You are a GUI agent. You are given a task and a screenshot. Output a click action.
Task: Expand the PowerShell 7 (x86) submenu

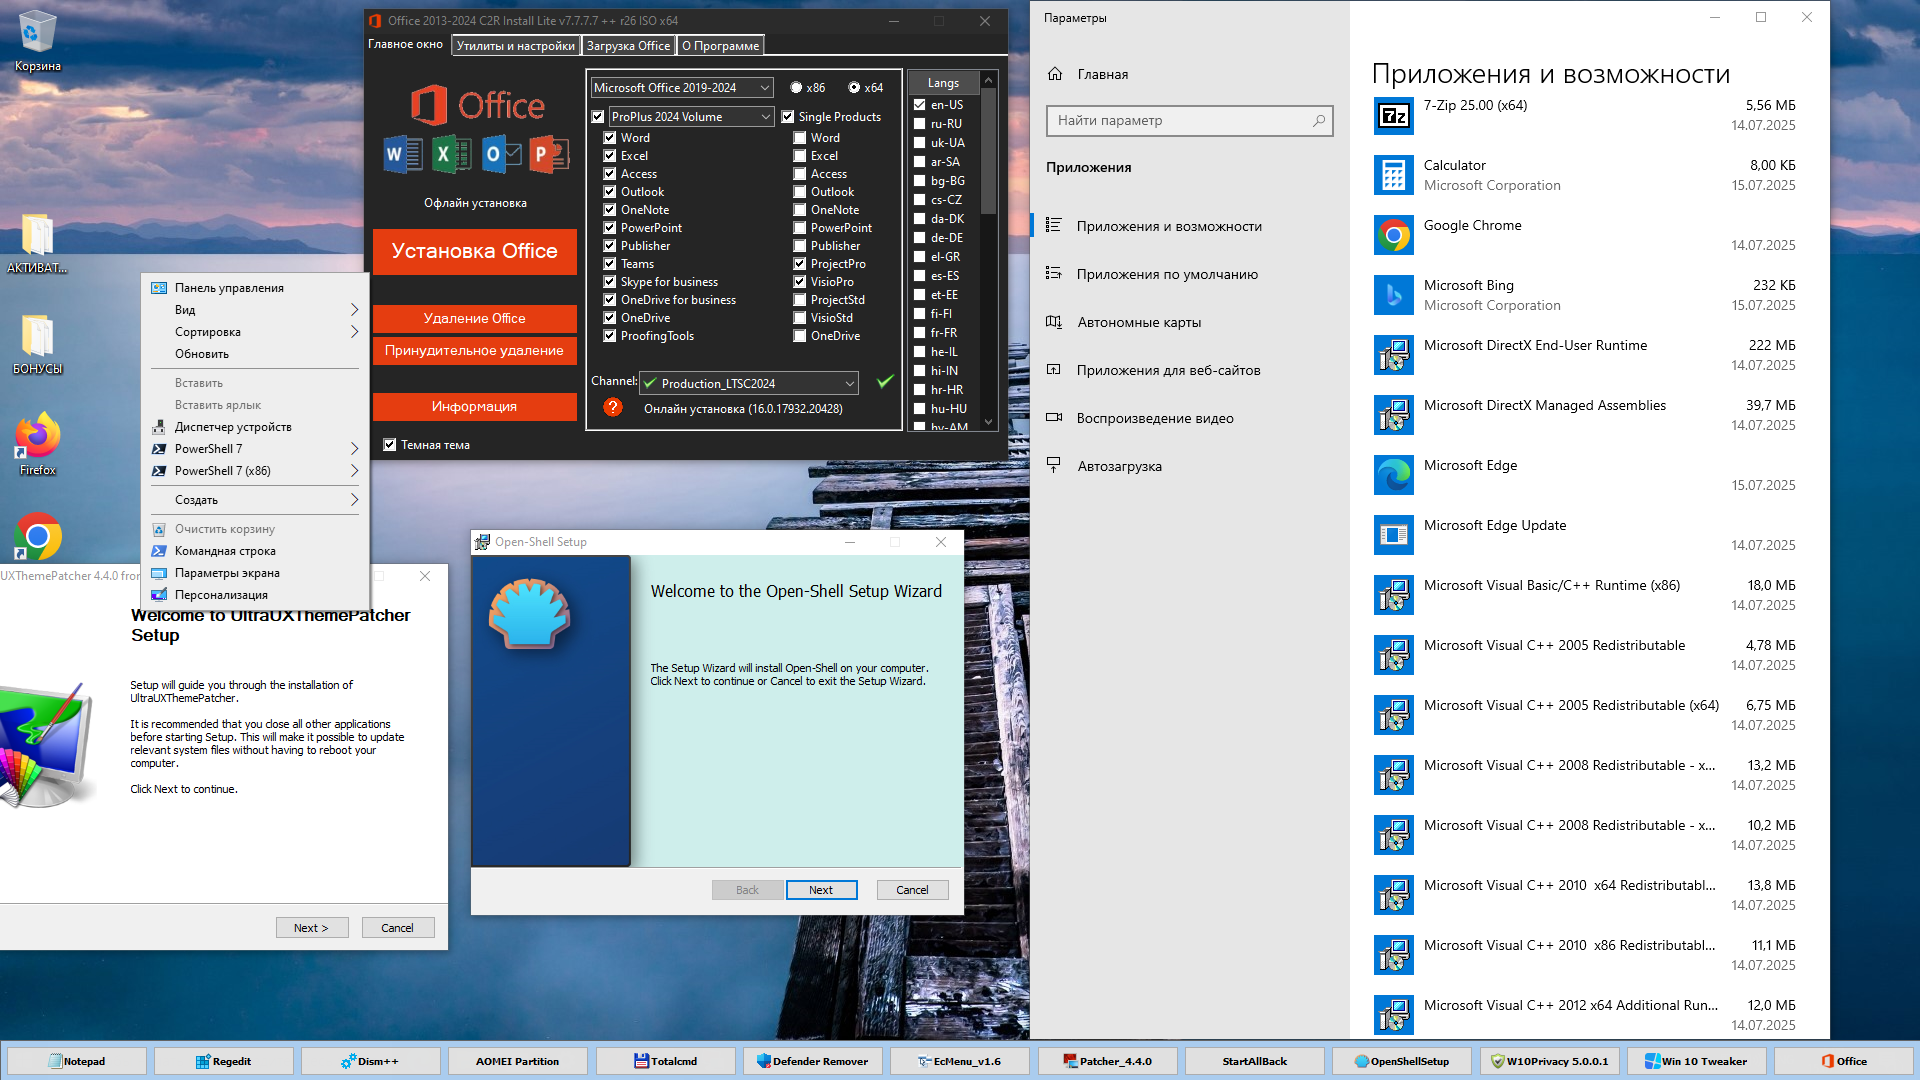coord(255,471)
